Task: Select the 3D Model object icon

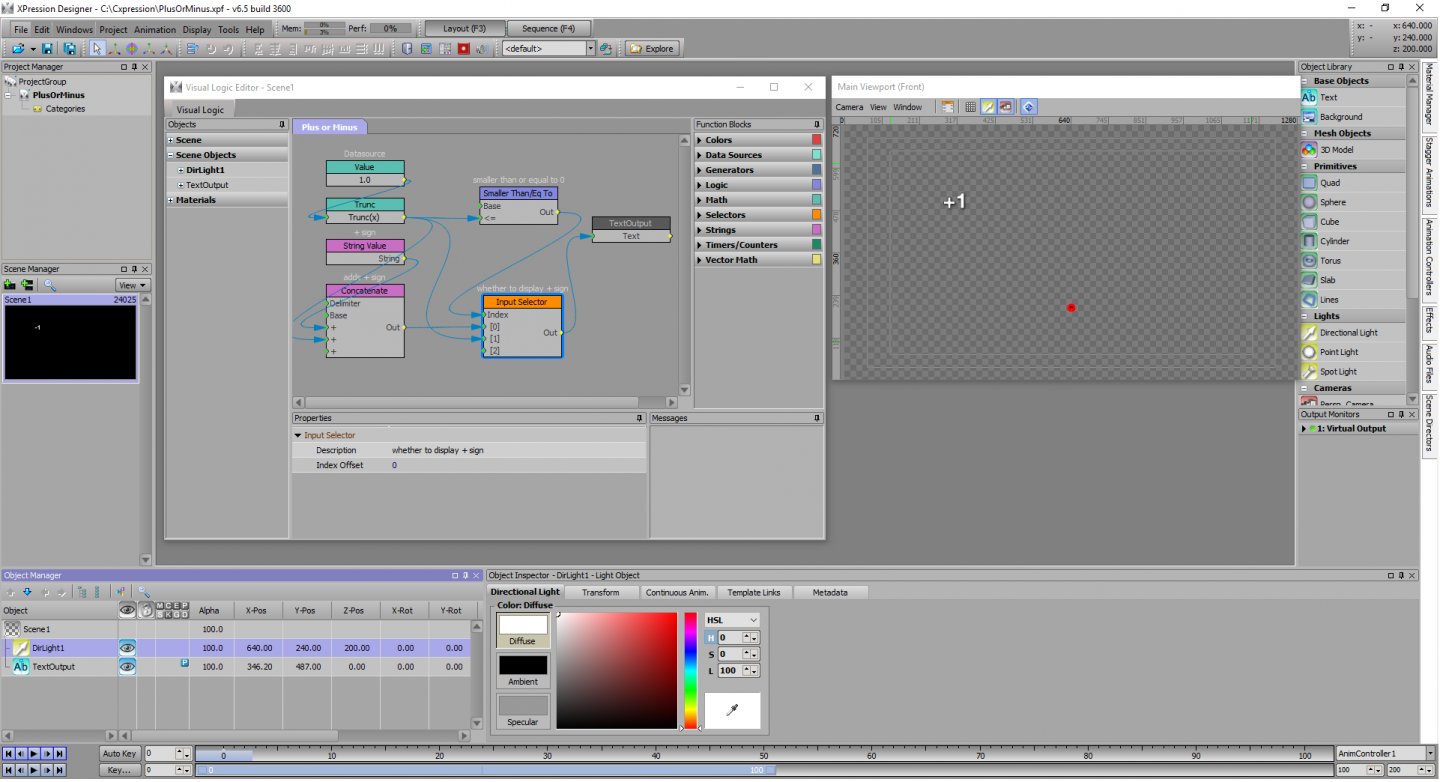Action: point(1309,149)
